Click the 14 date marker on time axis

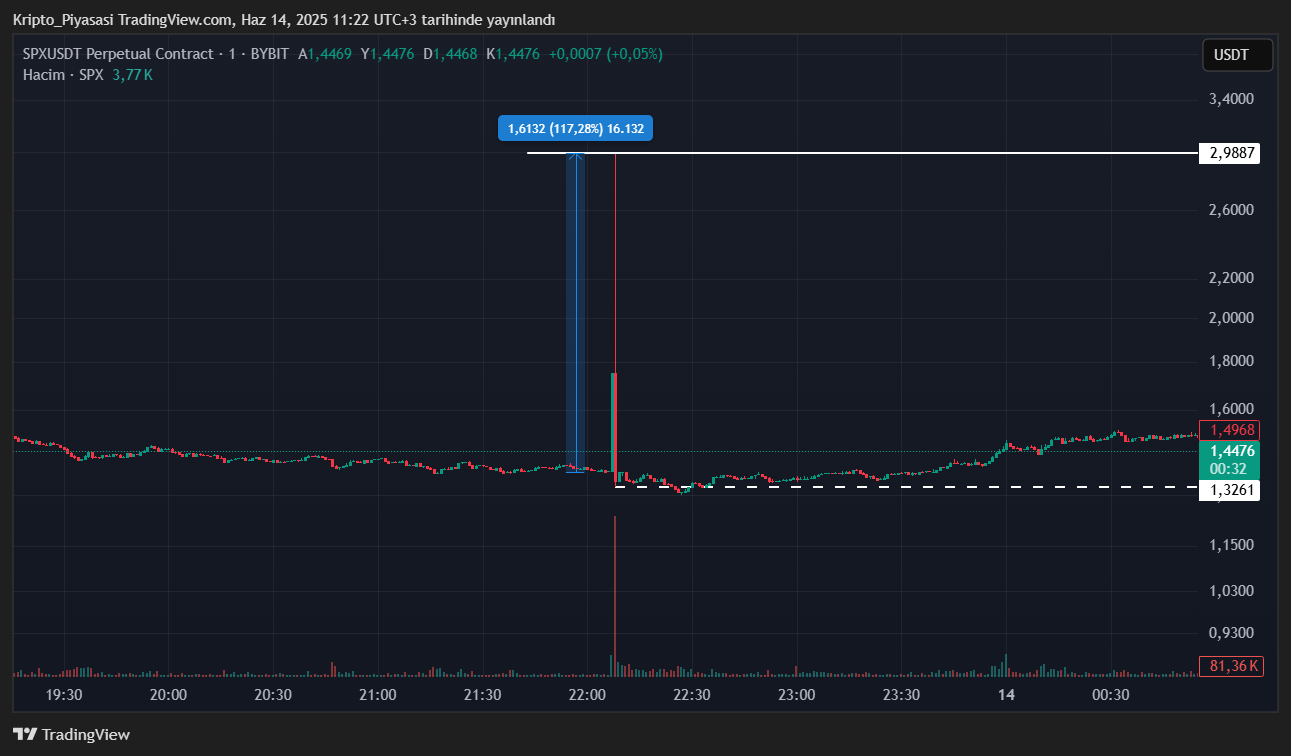1006,695
